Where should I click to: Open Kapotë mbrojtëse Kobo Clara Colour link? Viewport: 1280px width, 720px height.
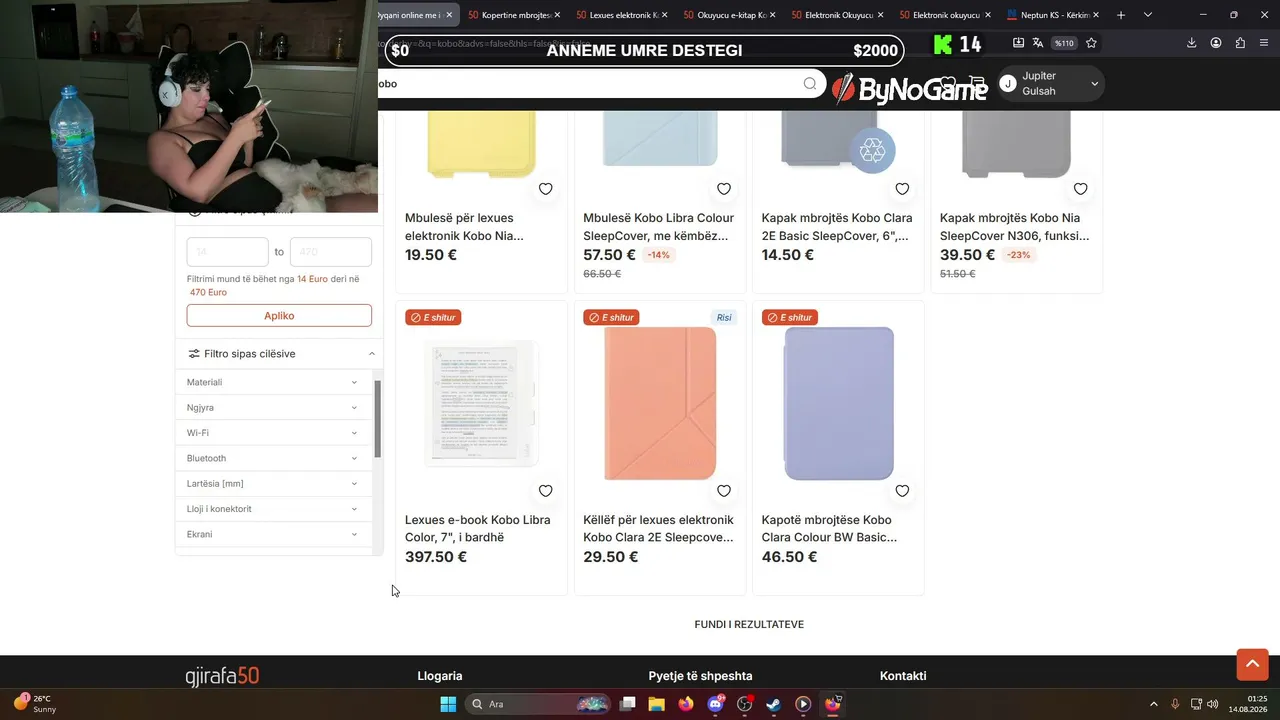click(830, 528)
